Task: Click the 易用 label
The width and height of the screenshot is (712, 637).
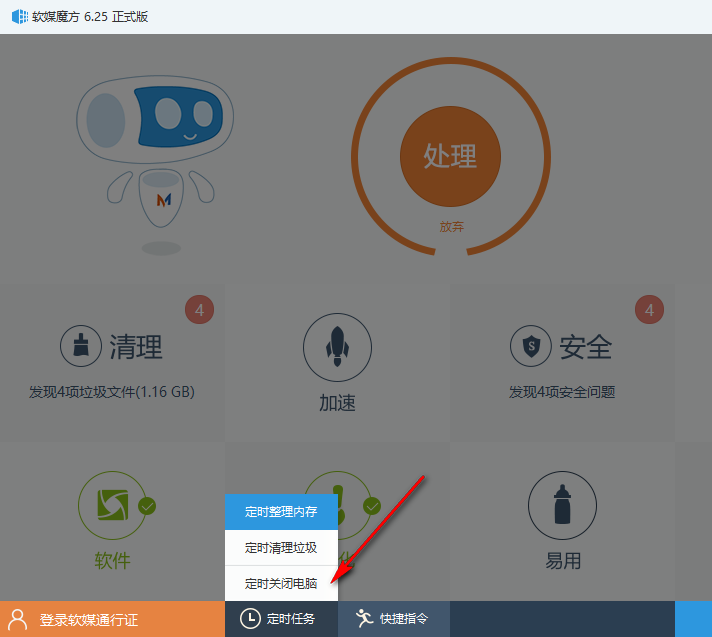Action: click(563, 561)
